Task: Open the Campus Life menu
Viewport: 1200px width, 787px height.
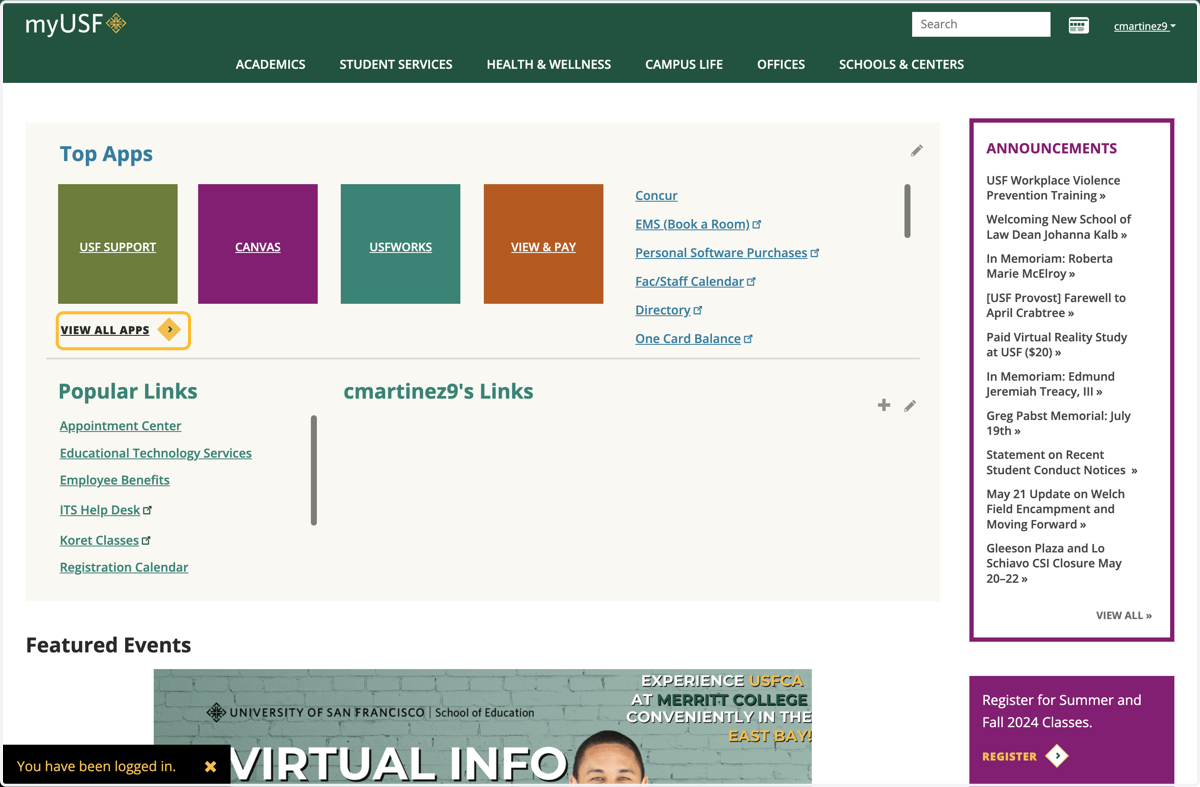Action: point(684,64)
